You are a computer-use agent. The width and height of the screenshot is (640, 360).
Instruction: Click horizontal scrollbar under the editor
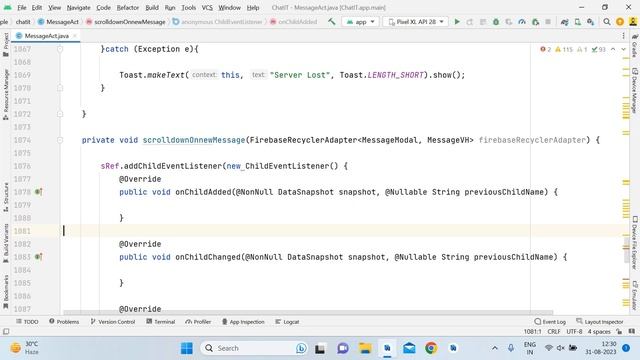coord(308,313)
